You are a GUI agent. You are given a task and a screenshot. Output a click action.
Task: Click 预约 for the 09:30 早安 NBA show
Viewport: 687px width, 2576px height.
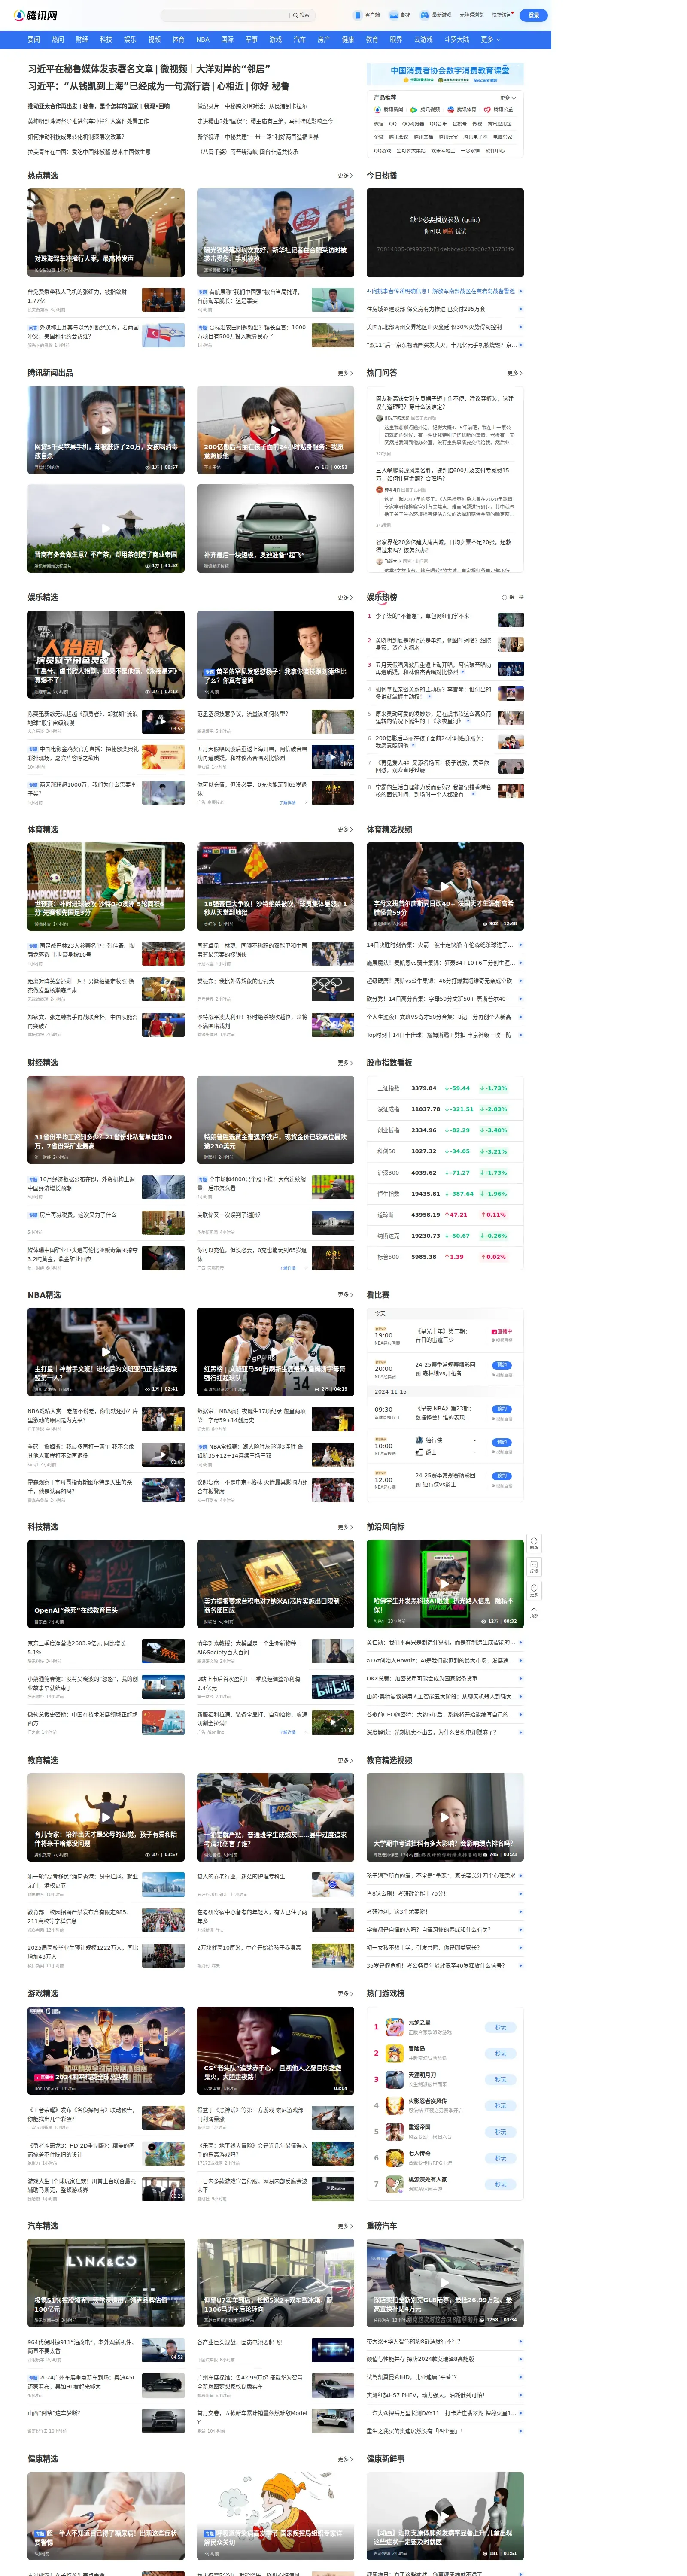[x=502, y=1409]
